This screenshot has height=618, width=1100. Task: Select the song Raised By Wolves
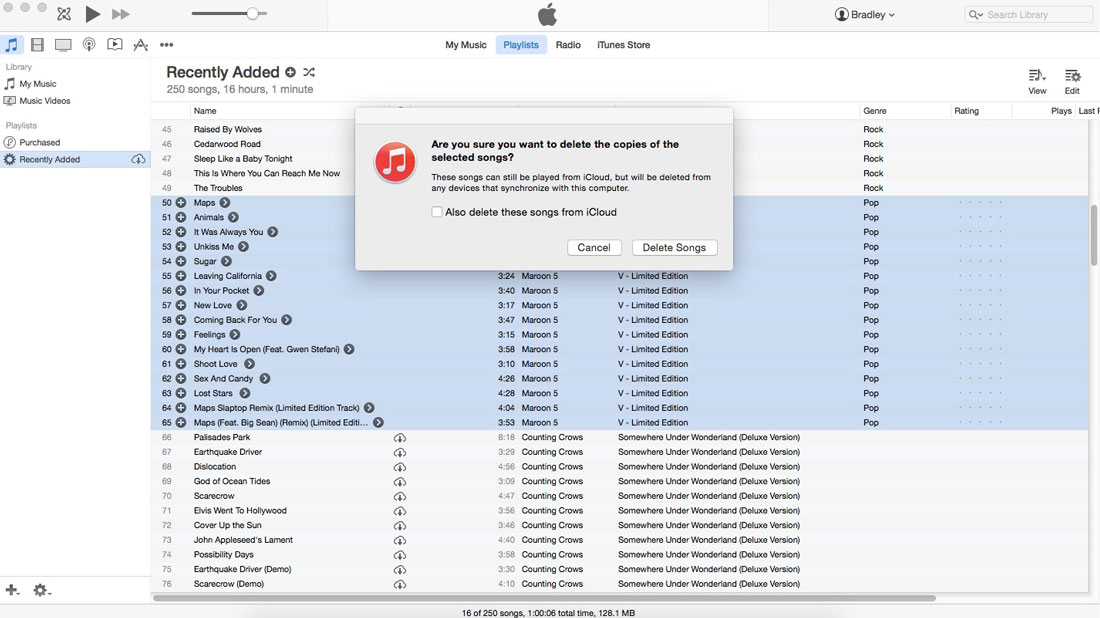click(x=227, y=130)
